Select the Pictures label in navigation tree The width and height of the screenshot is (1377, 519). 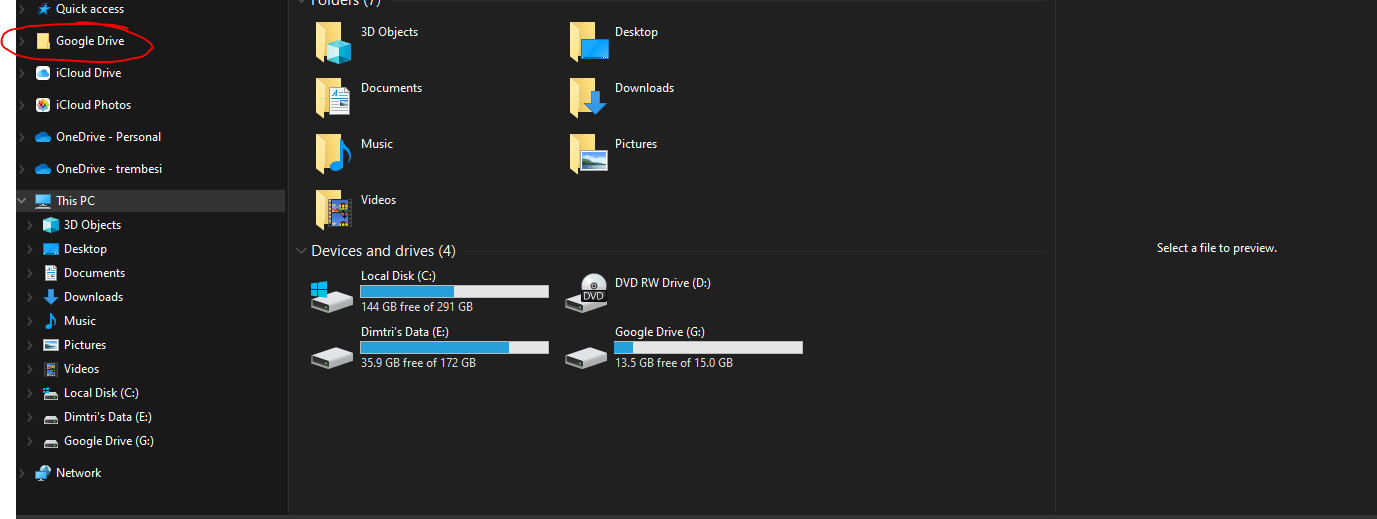[x=85, y=345]
